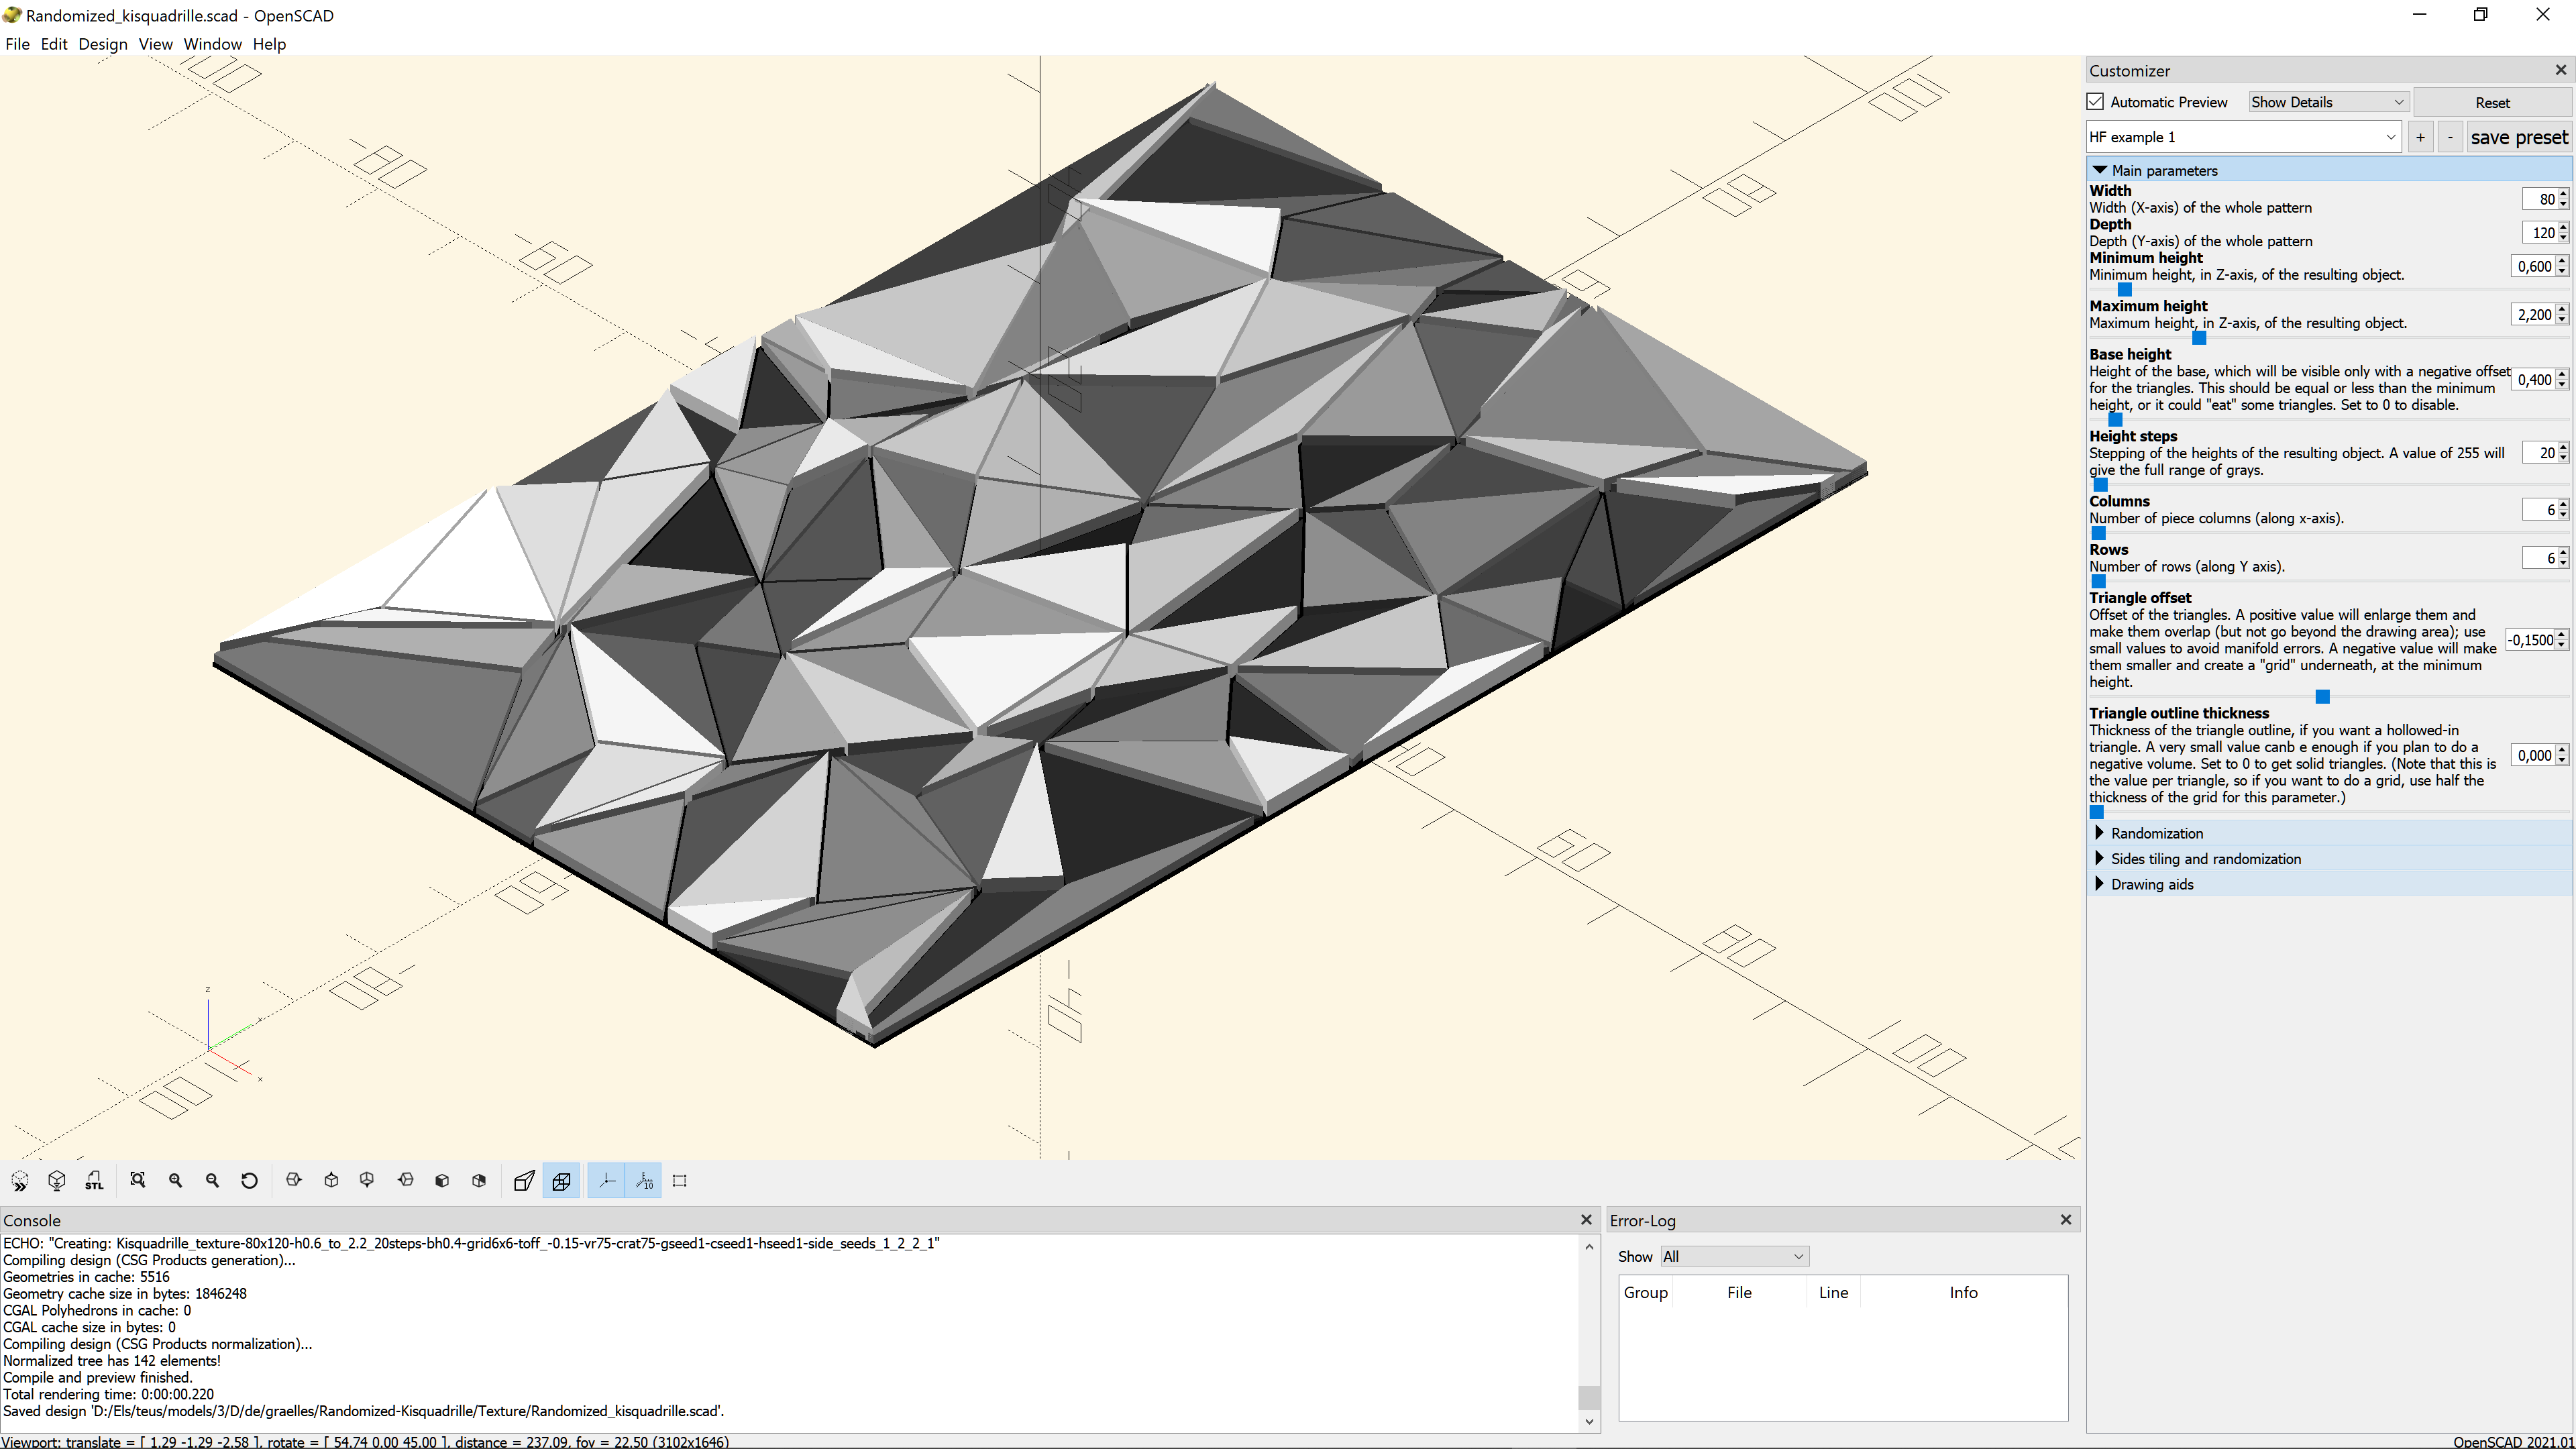The image size is (2576, 1449).
Task: Enable perspective projection
Action: coord(523,1180)
